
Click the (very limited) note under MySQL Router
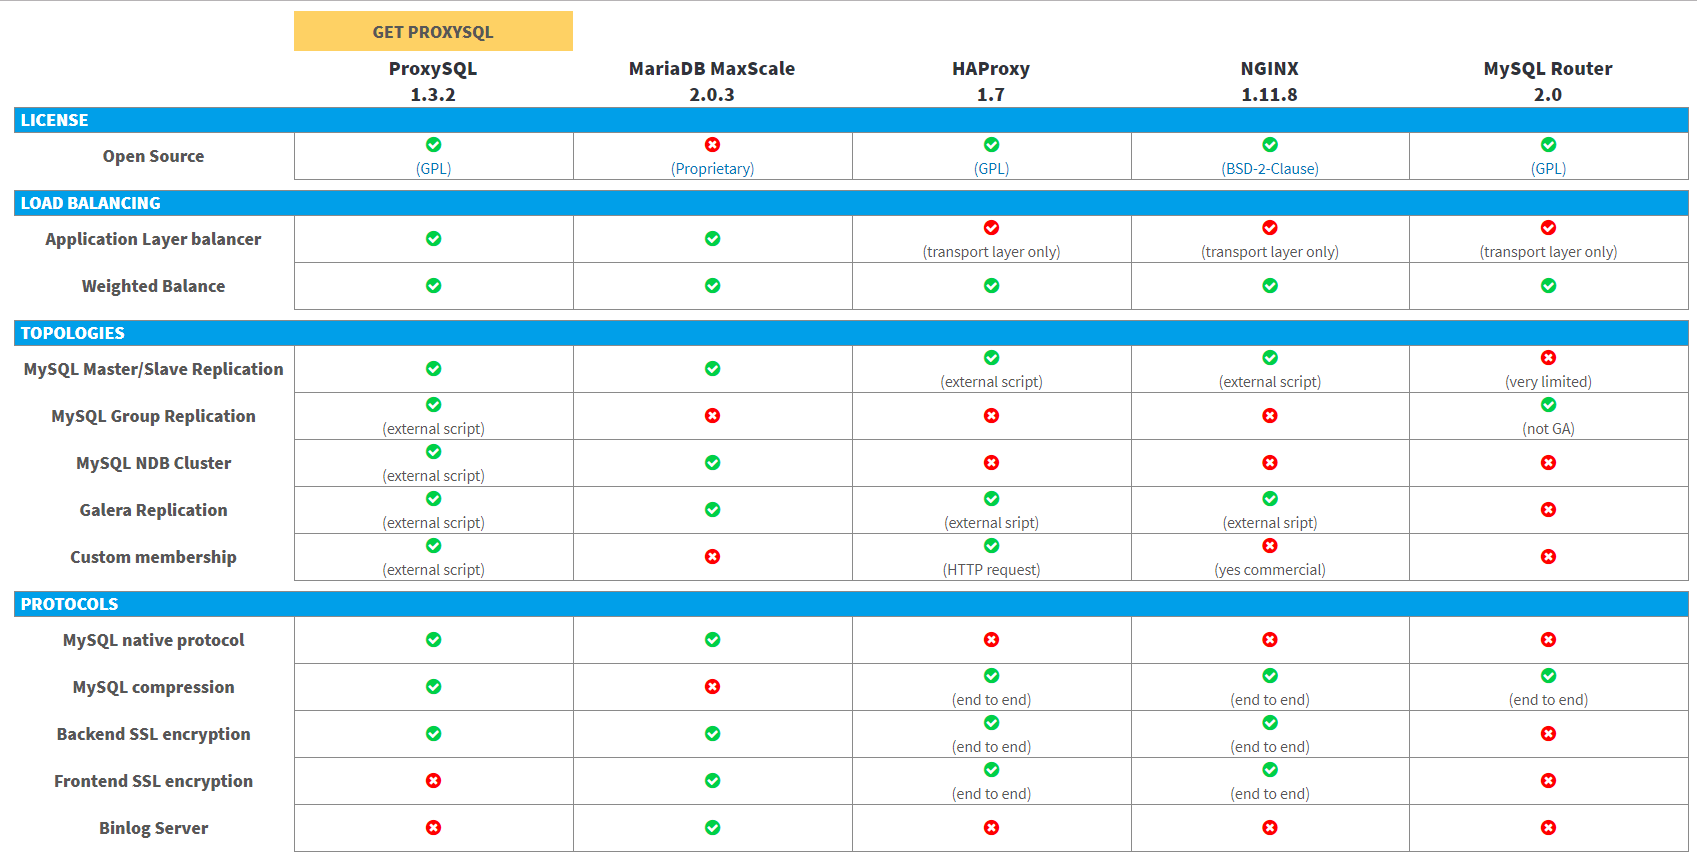[x=1548, y=382]
